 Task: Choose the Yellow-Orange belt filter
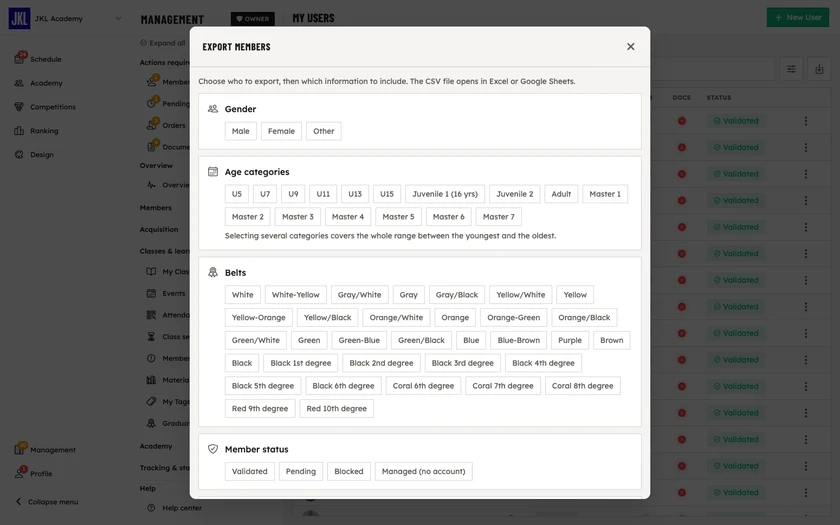click(259, 318)
